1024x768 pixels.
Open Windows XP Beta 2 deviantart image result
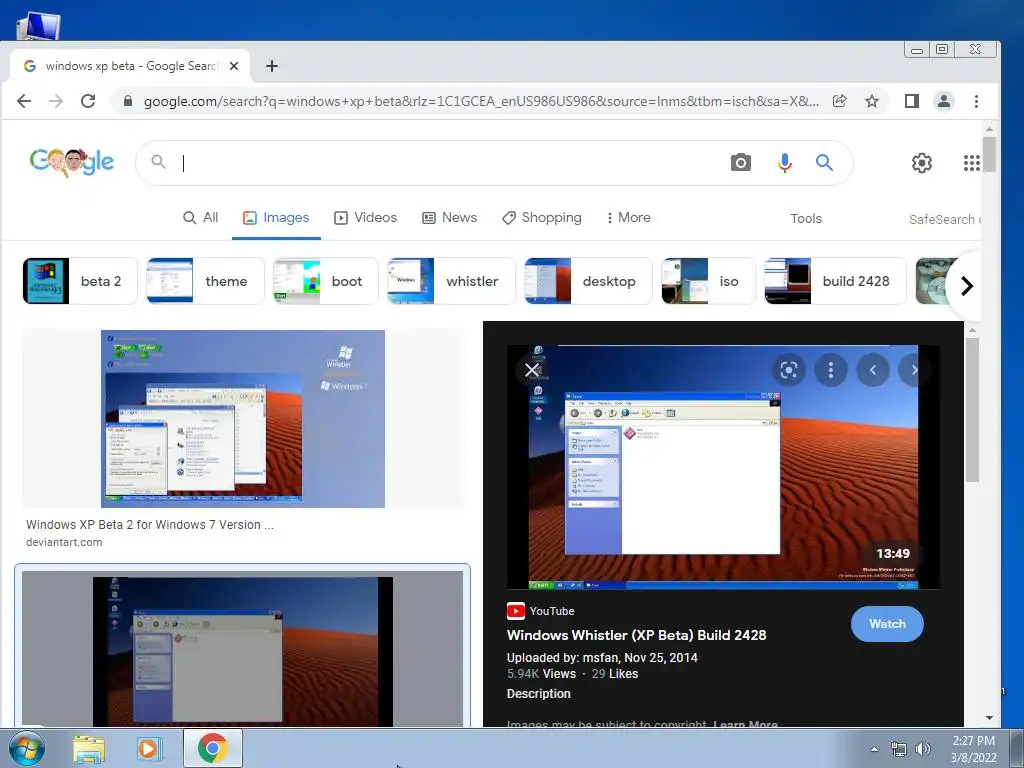[x=243, y=419]
